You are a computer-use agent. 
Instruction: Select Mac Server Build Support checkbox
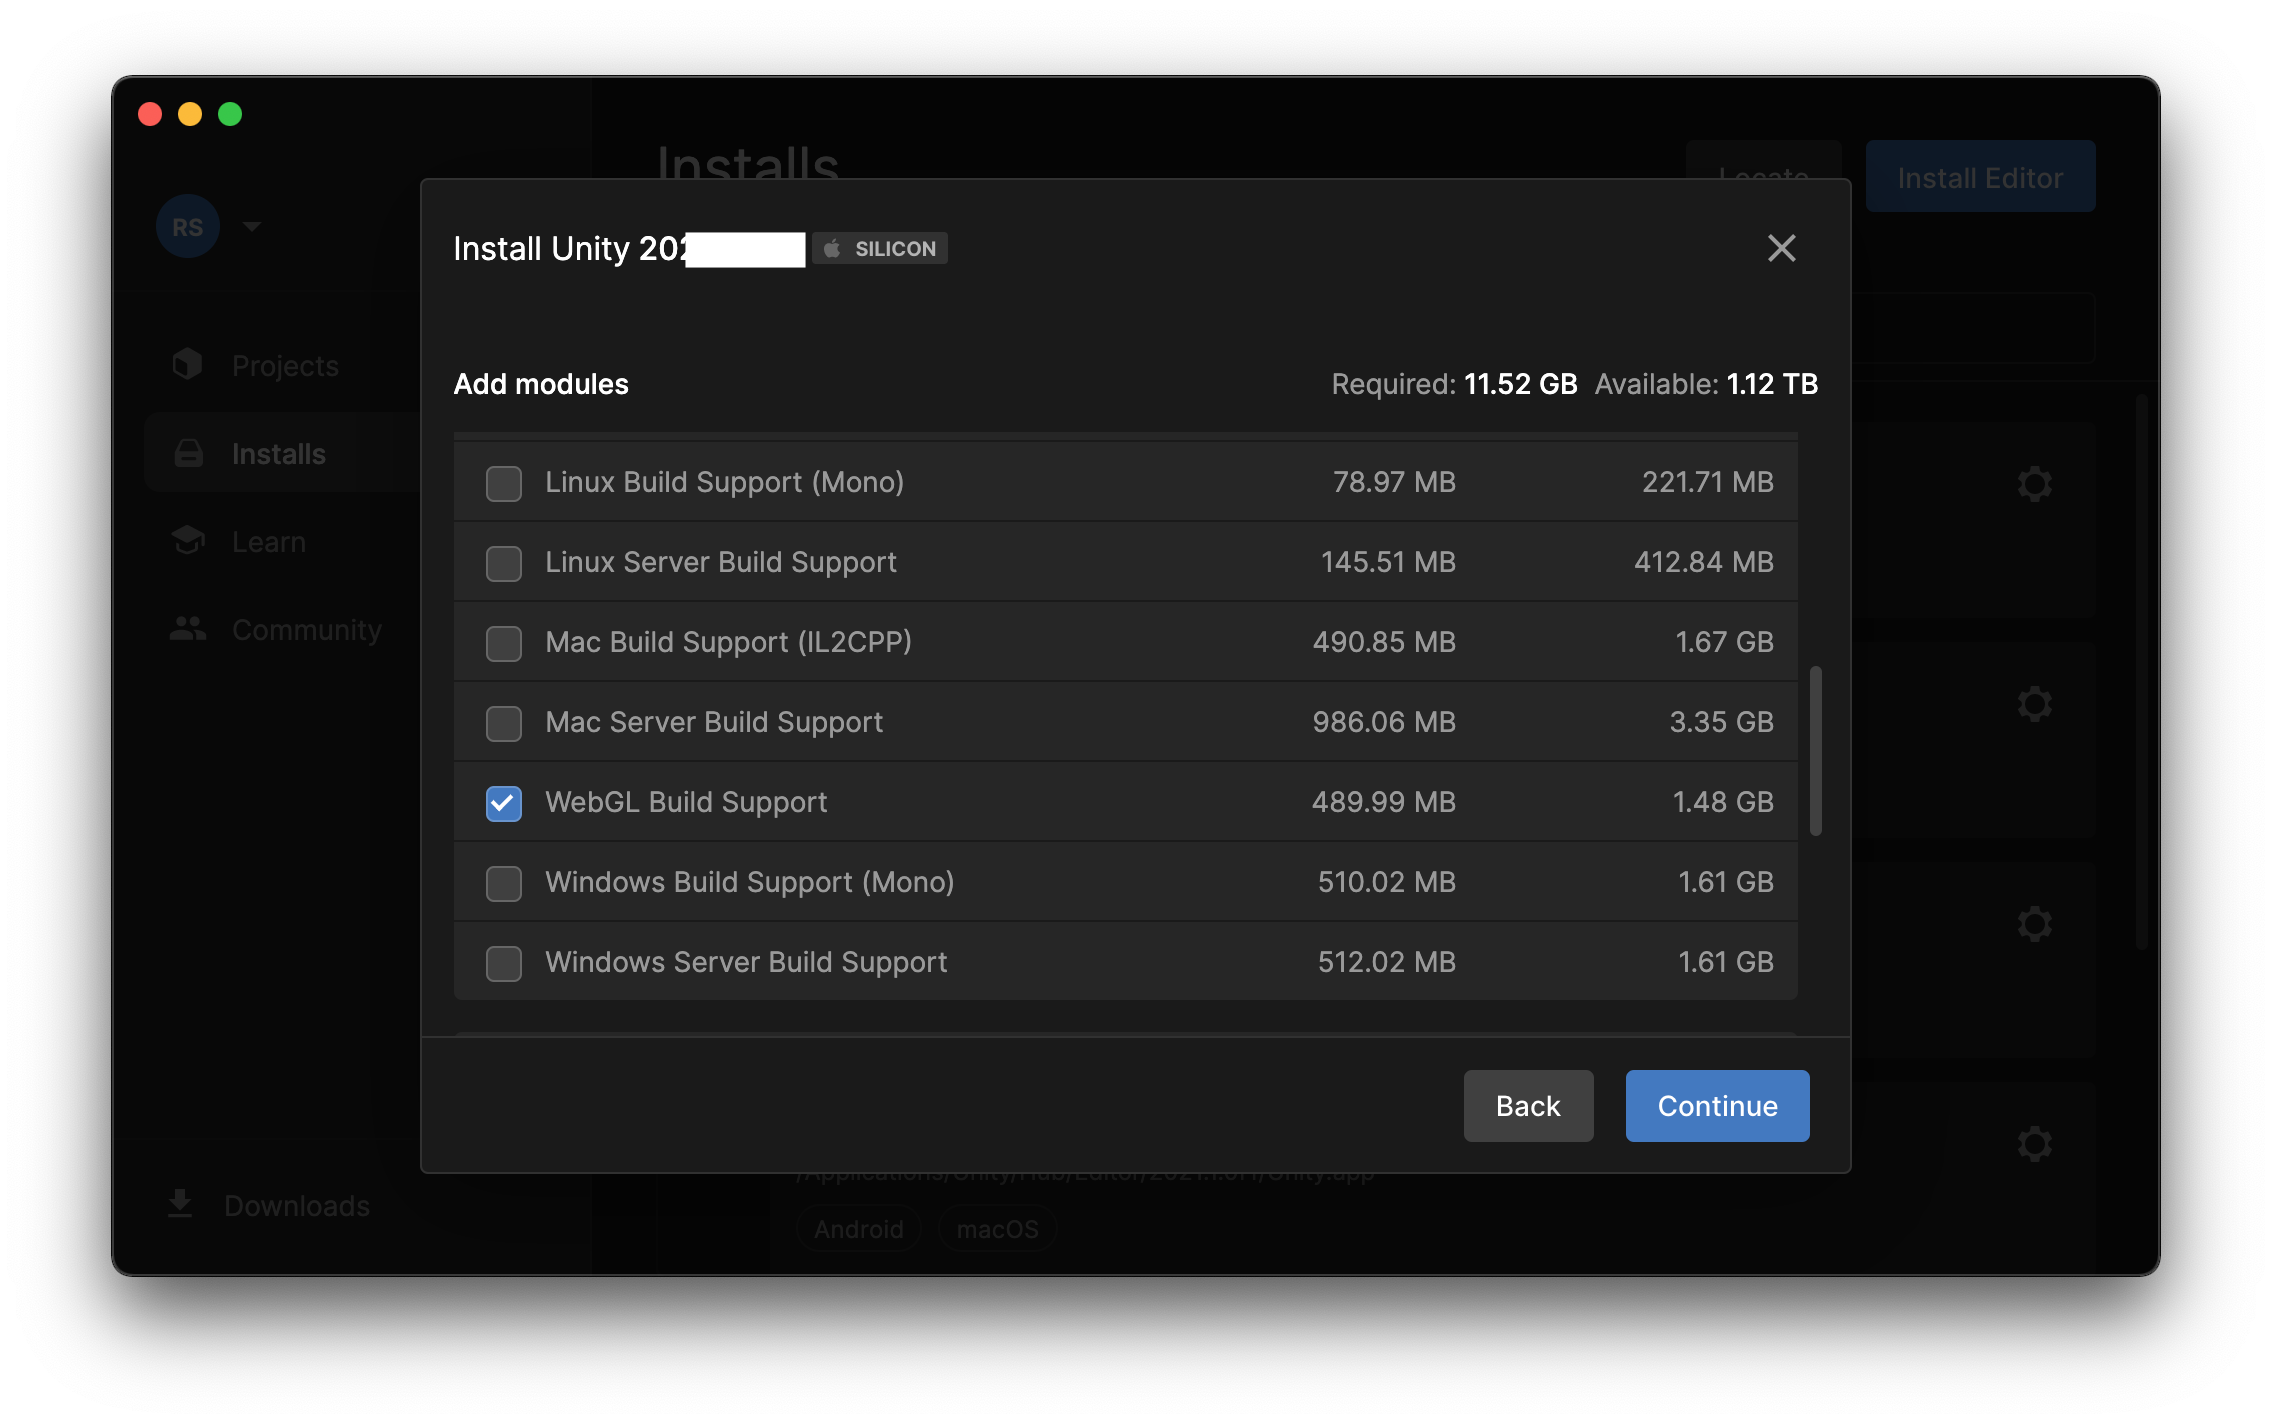point(503,723)
